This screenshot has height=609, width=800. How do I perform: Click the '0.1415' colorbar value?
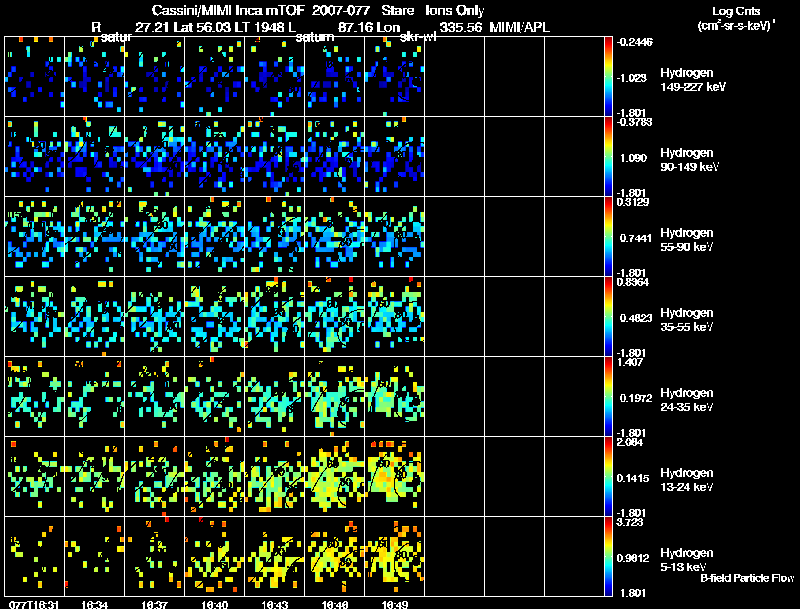(633, 478)
